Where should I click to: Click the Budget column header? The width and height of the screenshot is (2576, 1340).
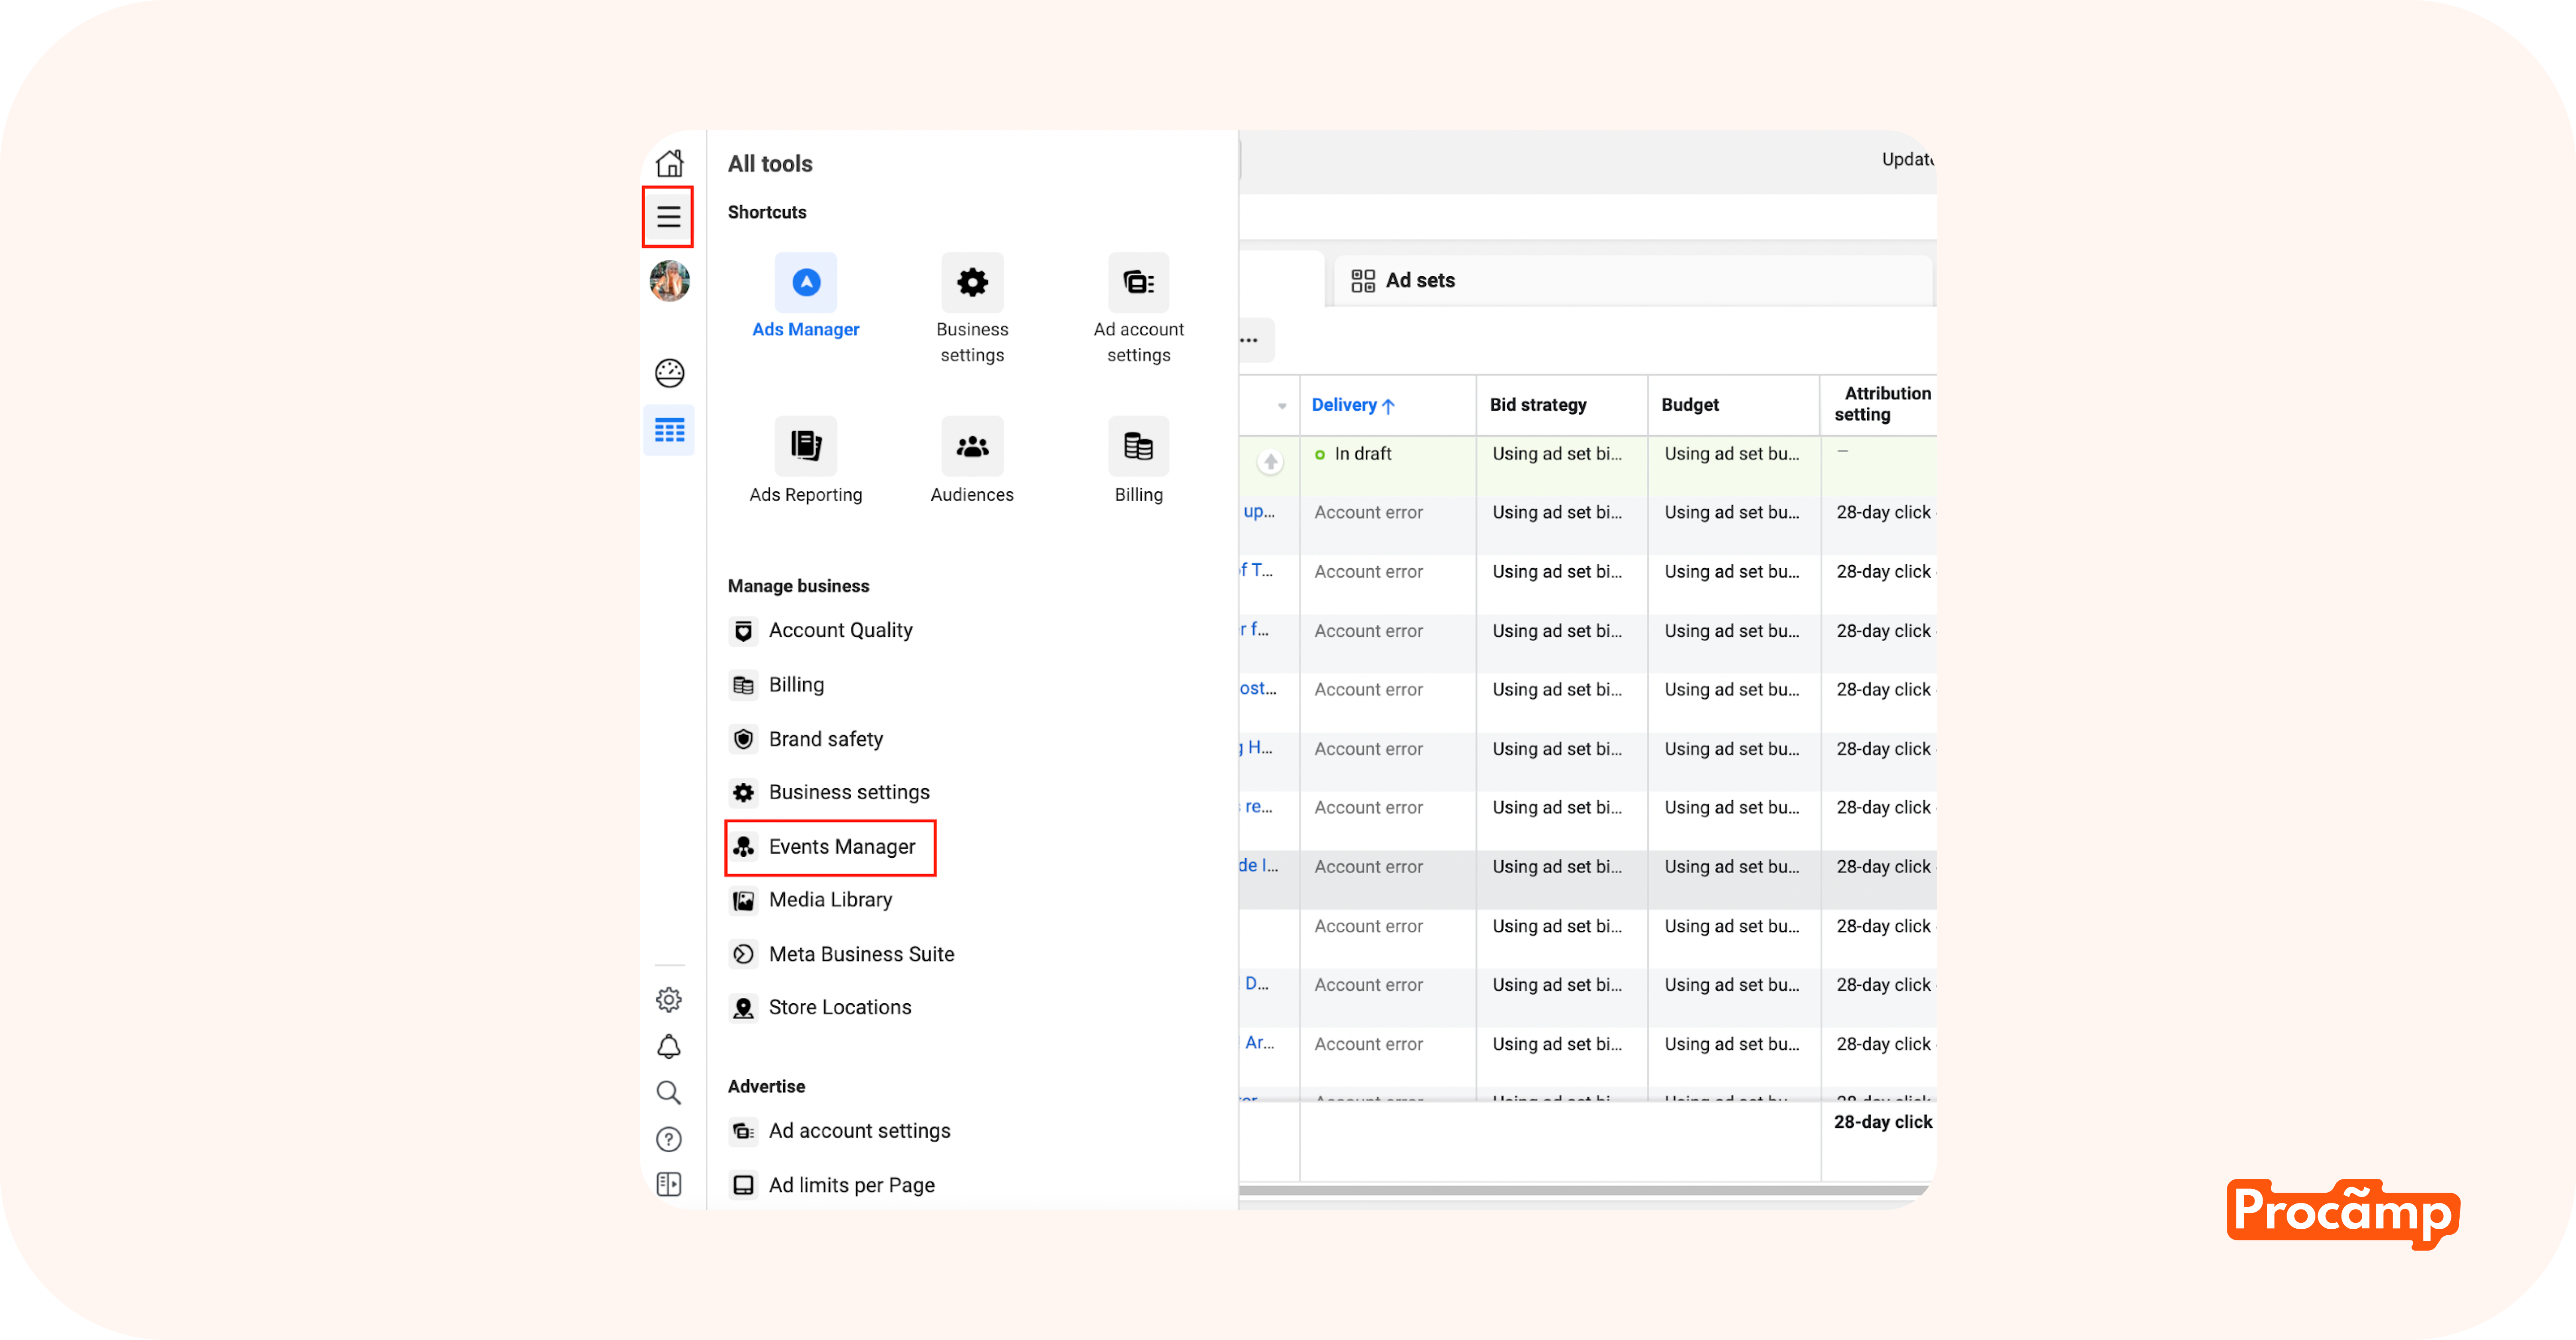click(x=1690, y=405)
